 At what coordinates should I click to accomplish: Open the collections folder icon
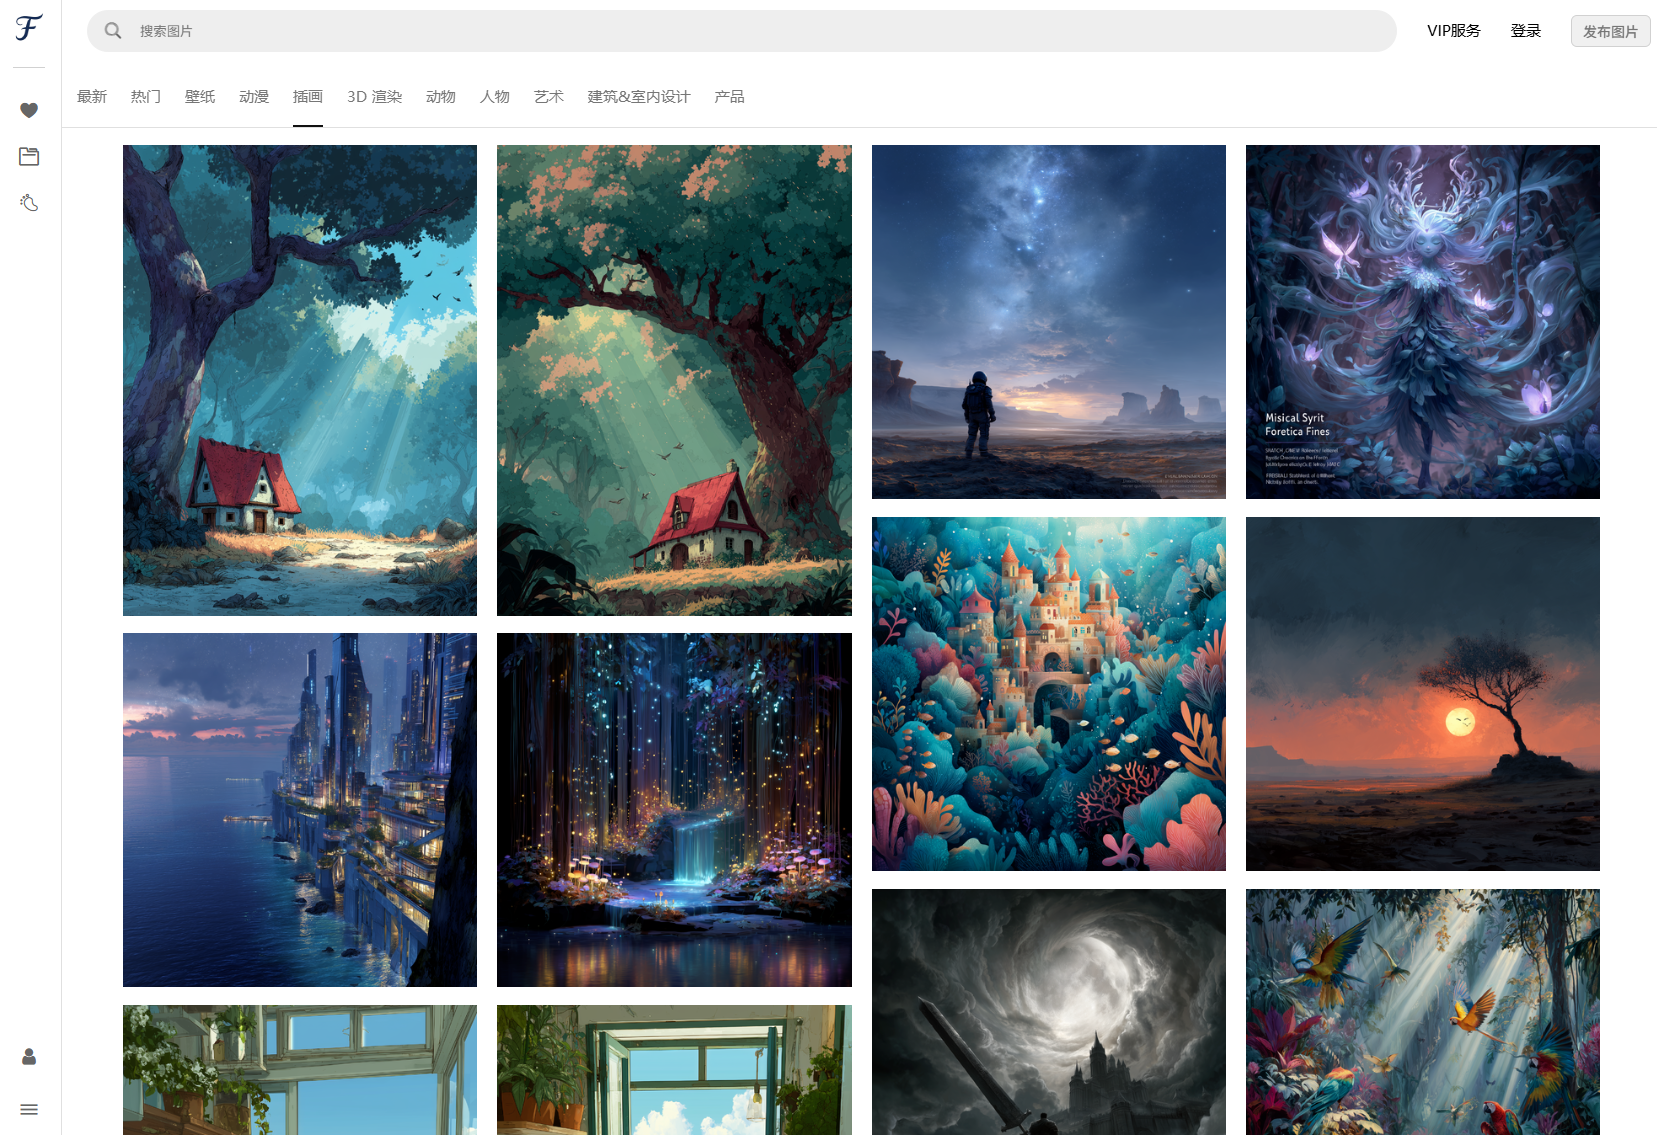[x=29, y=156]
